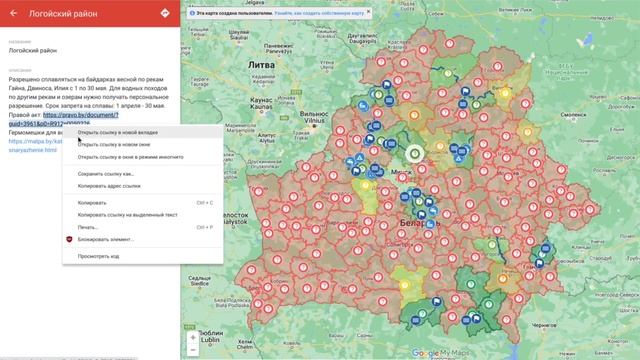Select 'Печать...' in the context menu
The width and height of the screenshot is (640, 360).
point(142,227)
